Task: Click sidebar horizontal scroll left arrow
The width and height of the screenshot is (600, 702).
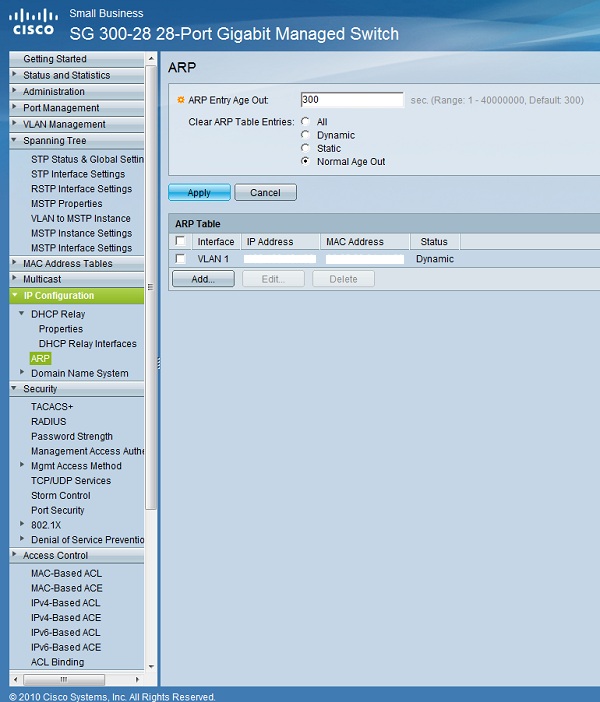Action: [16, 679]
